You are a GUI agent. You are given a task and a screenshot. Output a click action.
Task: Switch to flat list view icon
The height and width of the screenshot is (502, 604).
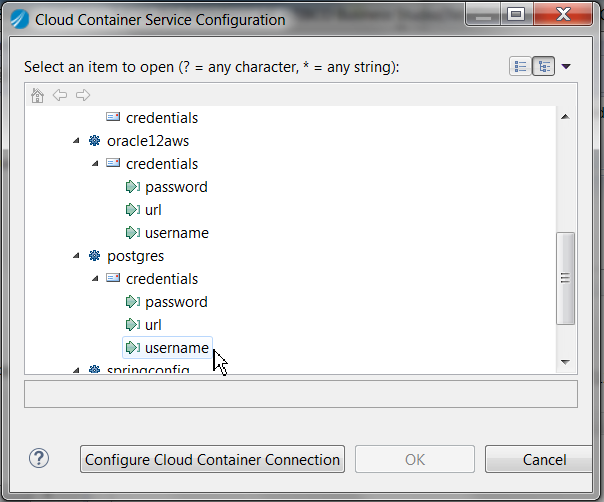tap(520, 66)
